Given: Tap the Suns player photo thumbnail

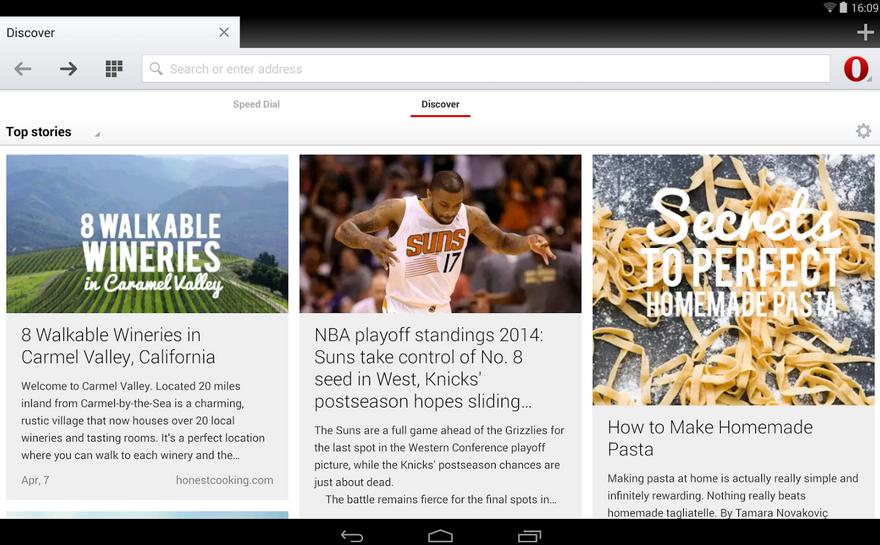Looking at the screenshot, I should click(x=440, y=233).
